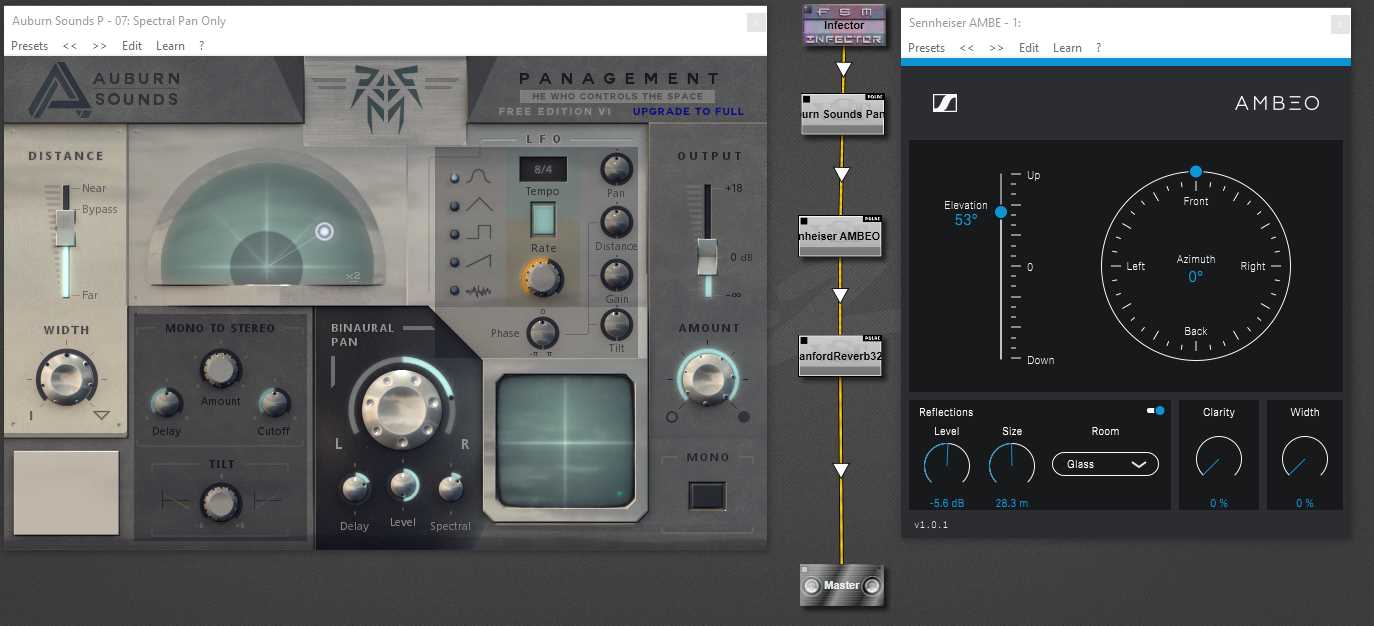1374x626 pixels.
Task: Disable the AMBEO Reflections switch
Action: click(x=1156, y=410)
